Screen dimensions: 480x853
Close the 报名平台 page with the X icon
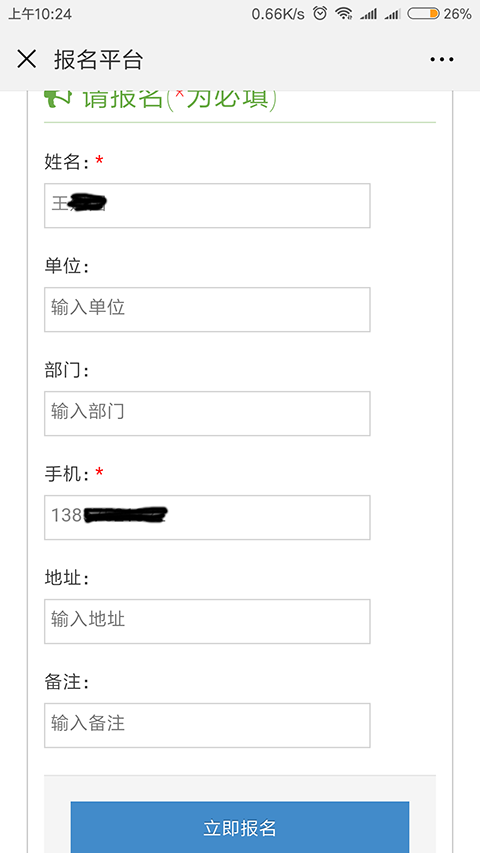coord(26,59)
